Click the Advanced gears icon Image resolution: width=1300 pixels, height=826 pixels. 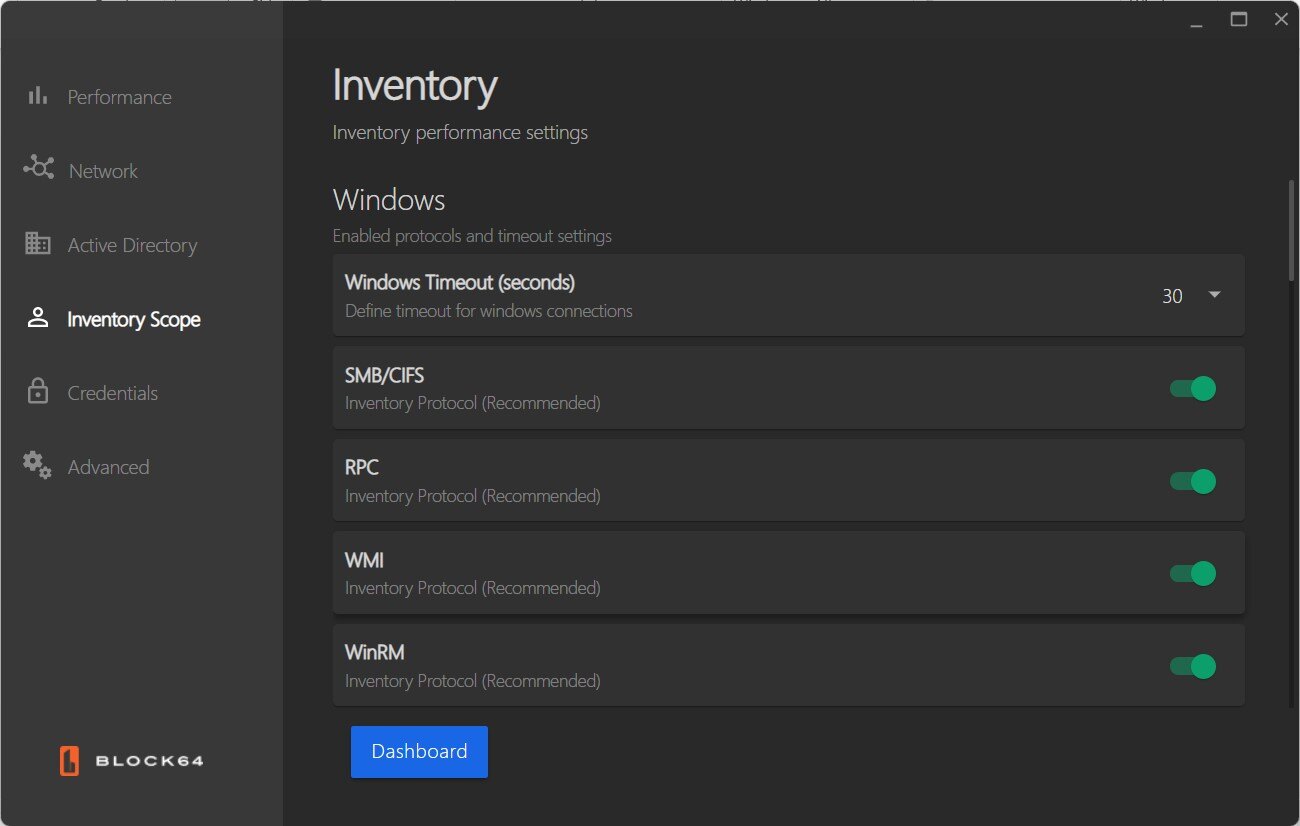coord(38,465)
